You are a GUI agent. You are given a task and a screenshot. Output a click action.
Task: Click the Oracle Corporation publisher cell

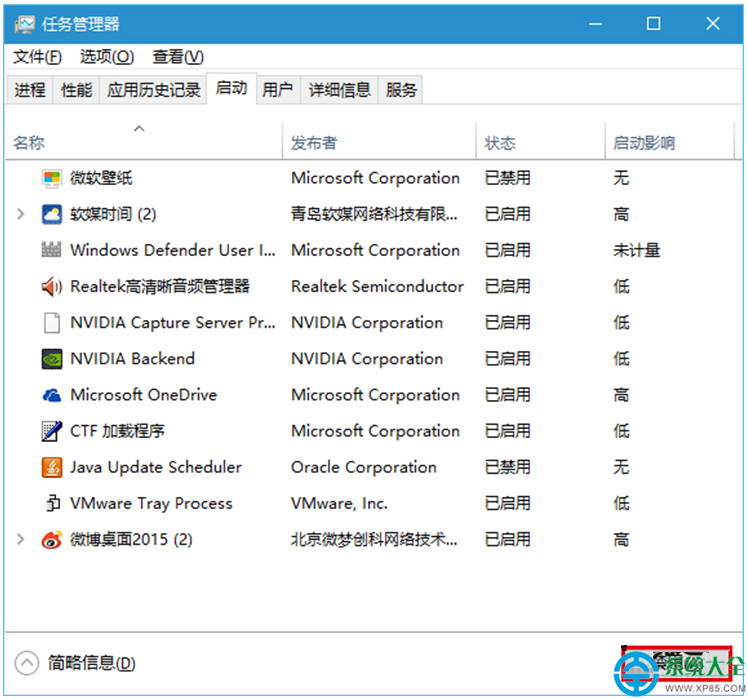pos(364,468)
